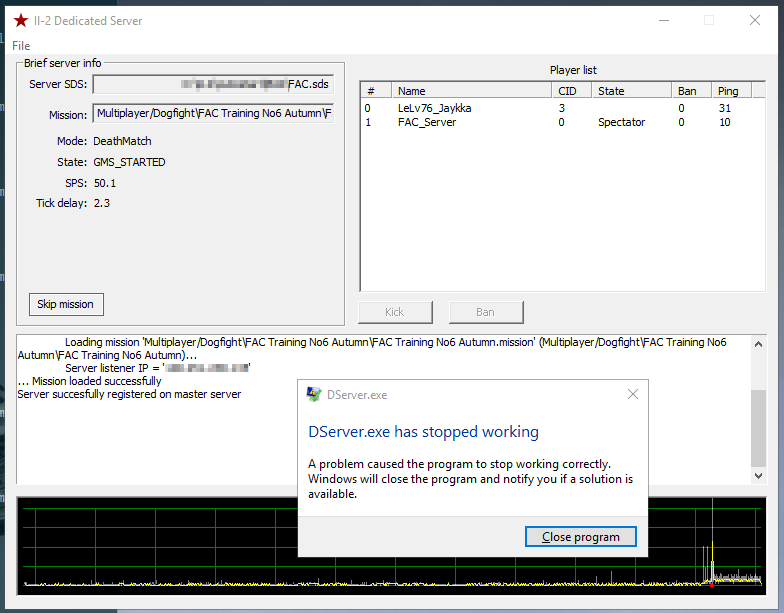
Task: Click the GMS_STARTED state value
Action: [x=129, y=162]
